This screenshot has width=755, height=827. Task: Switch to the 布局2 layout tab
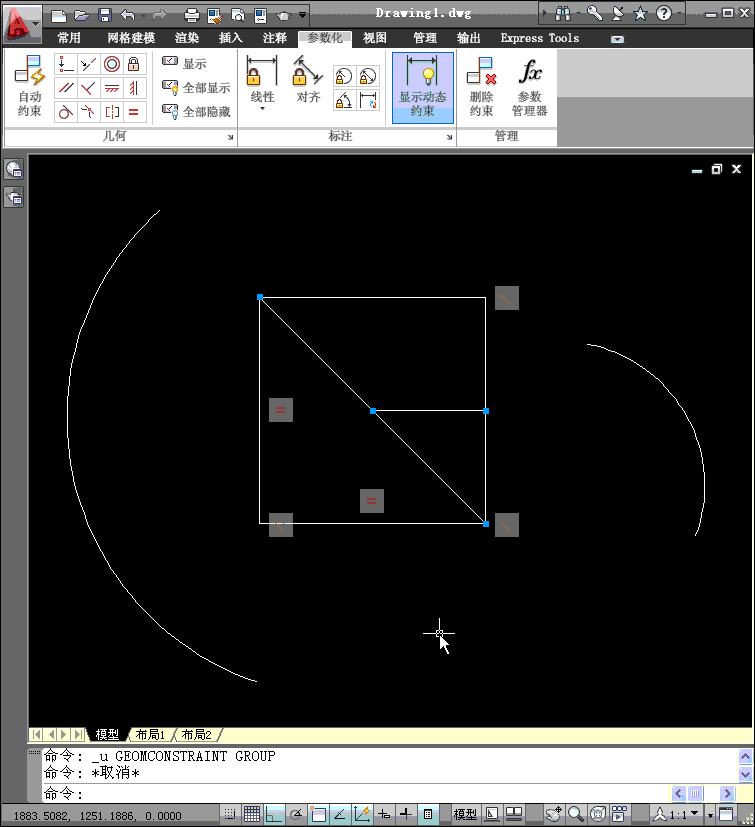pyautogui.click(x=196, y=734)
